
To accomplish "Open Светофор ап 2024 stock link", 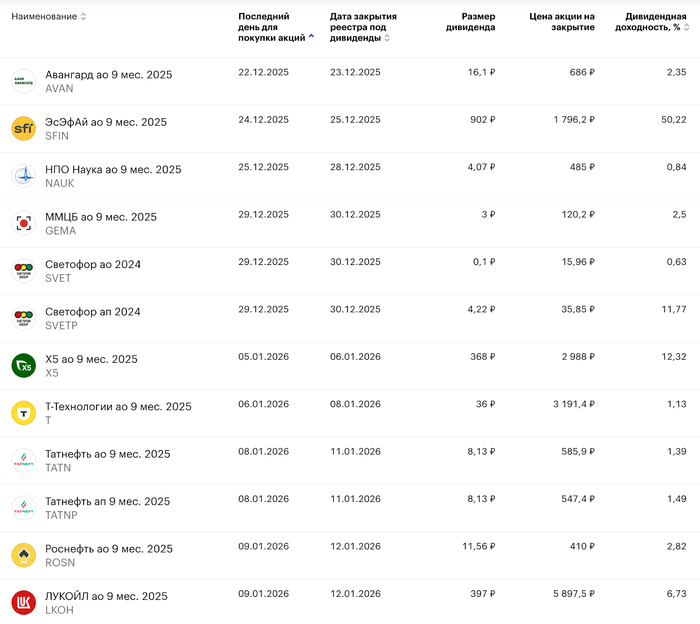I will (92, 312).
